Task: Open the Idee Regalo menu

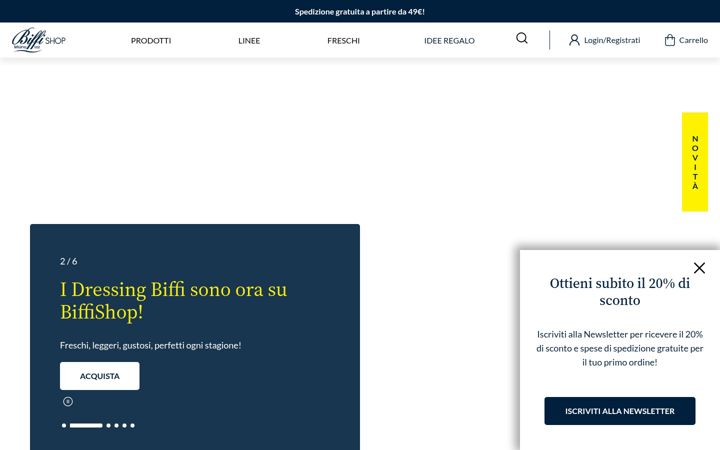Action: pos(449,40)
